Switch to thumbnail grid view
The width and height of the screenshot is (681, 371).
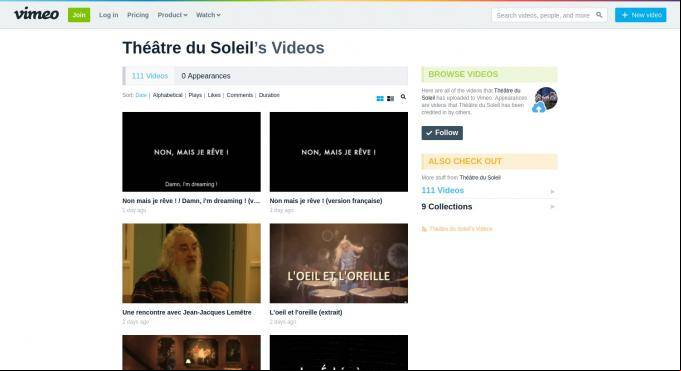point(380,99)
